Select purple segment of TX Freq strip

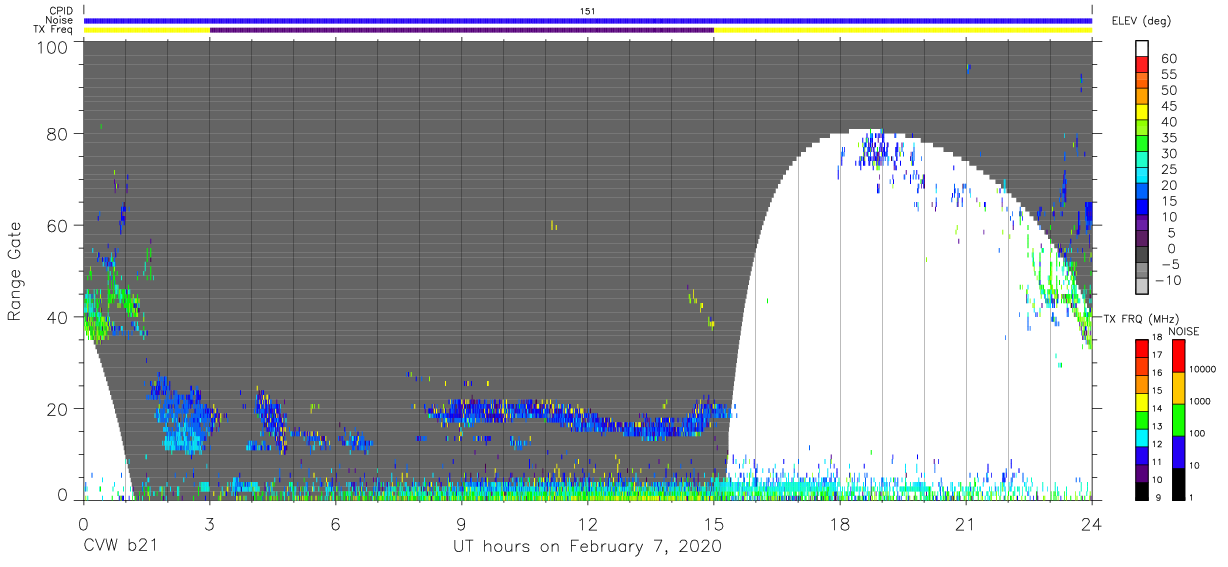(462, 30)
